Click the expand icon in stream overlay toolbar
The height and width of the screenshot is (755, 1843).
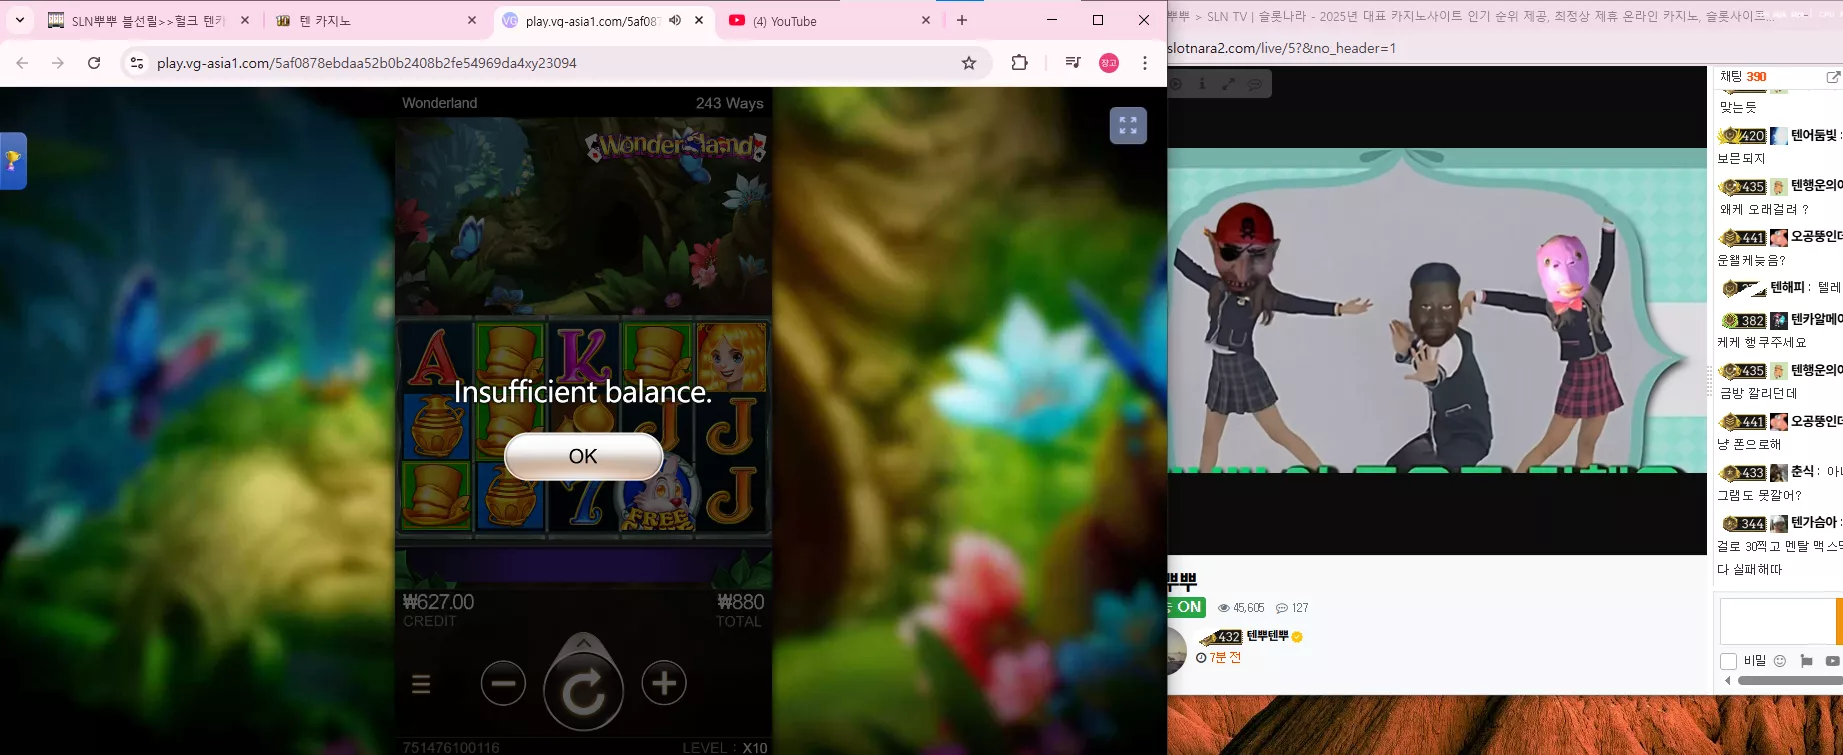coord(1228,84)
